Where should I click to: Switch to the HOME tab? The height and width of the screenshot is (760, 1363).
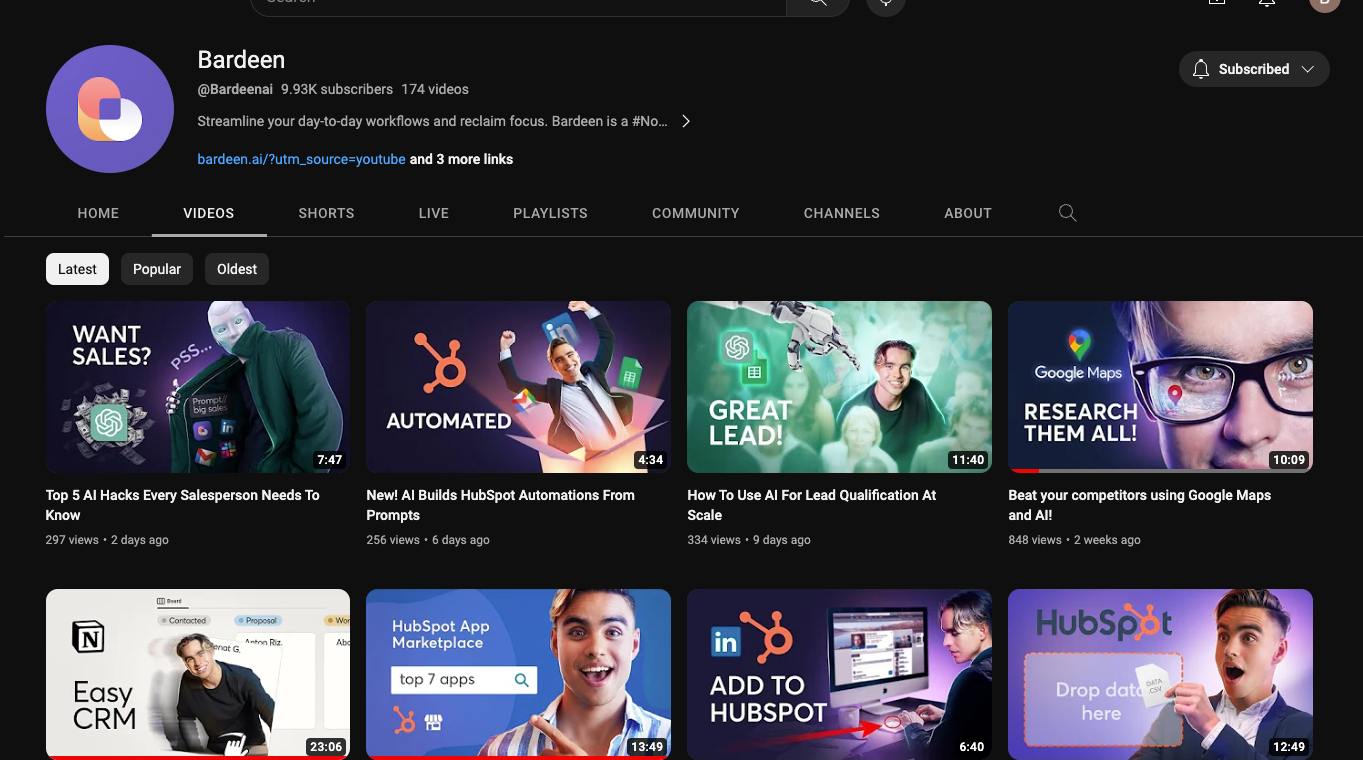tap(98, 213)
